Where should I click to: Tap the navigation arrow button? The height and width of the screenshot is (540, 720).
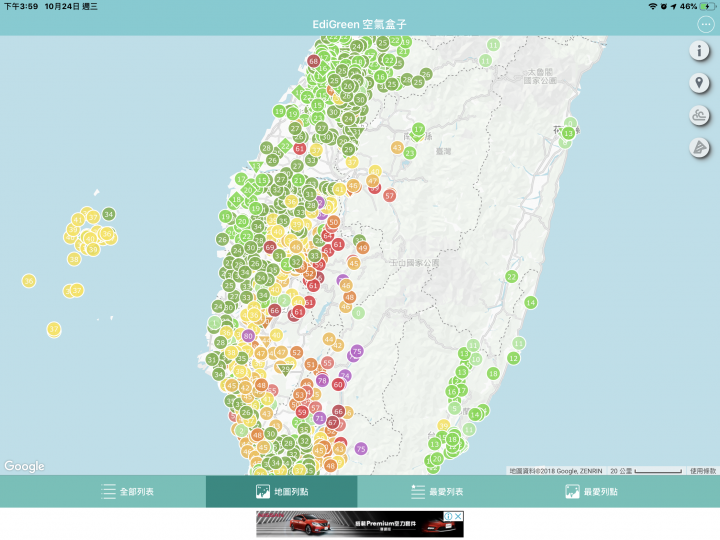tap(699, 148)
